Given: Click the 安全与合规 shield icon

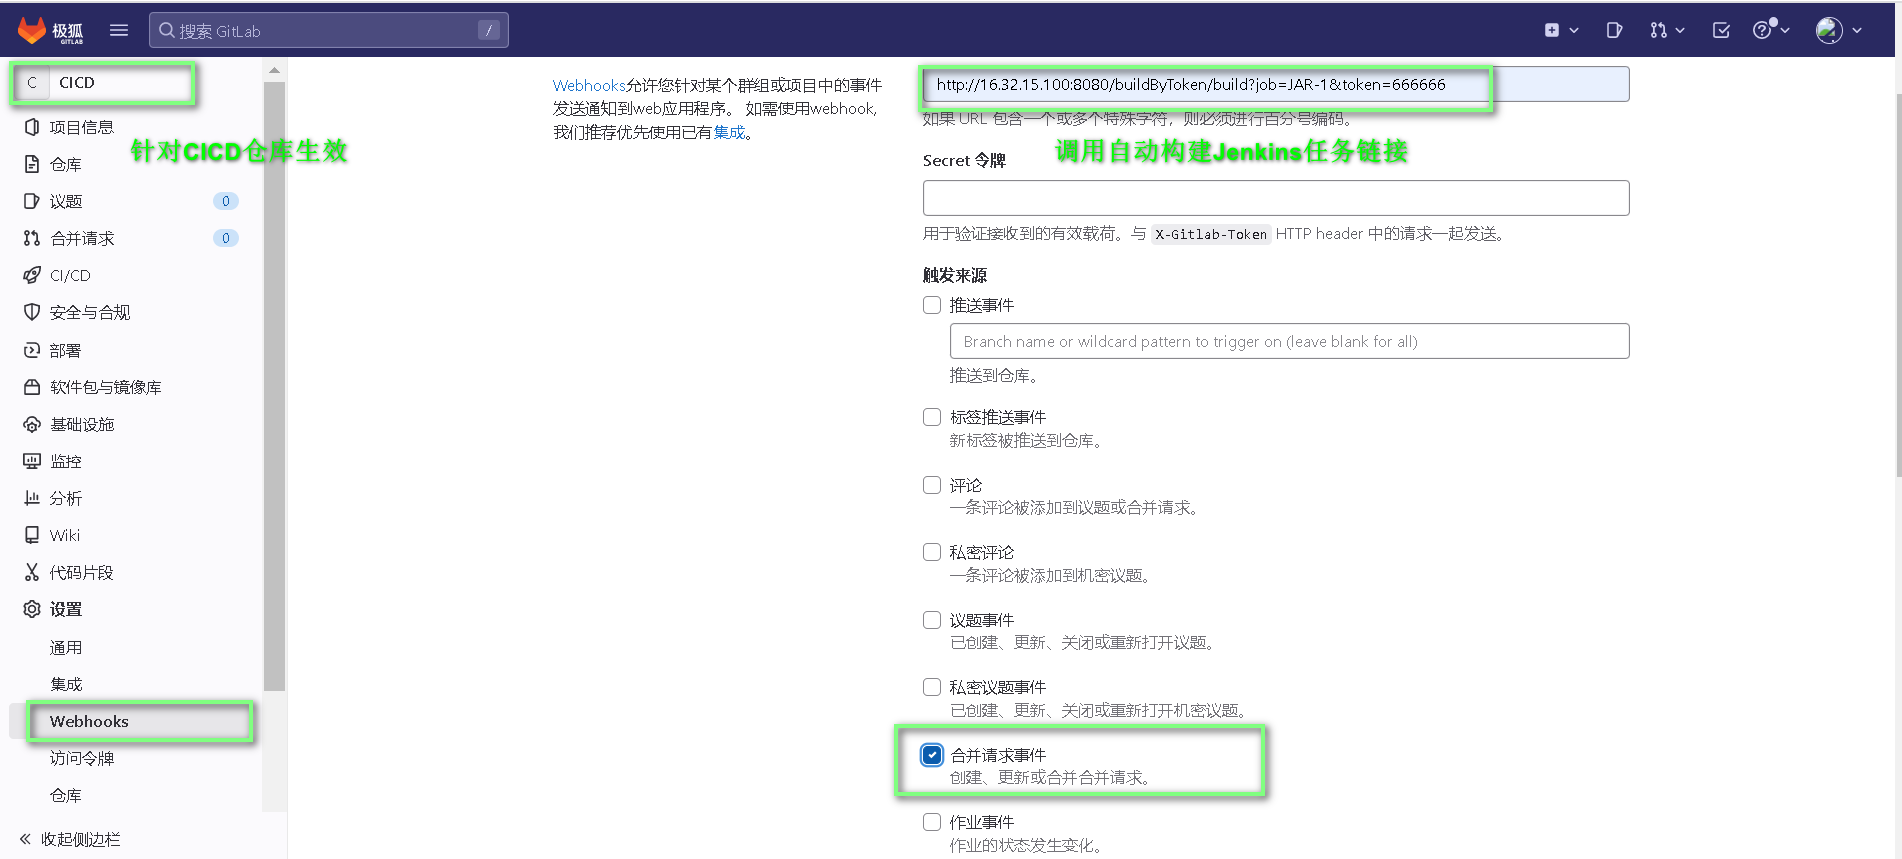Looking at the screenshot, I should [x=32, y=312].
